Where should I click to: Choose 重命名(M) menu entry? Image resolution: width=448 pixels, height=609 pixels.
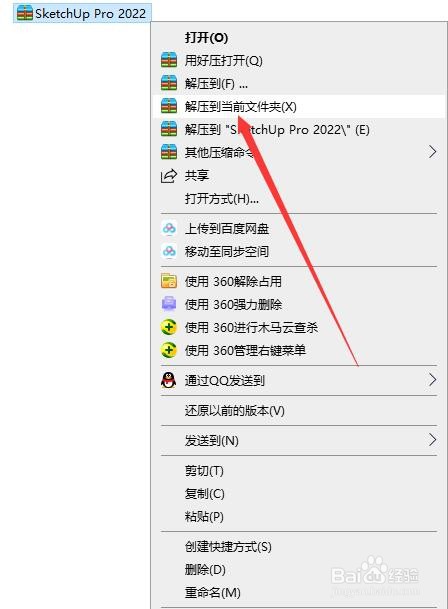pyautogui.click(x=213, y=592)
